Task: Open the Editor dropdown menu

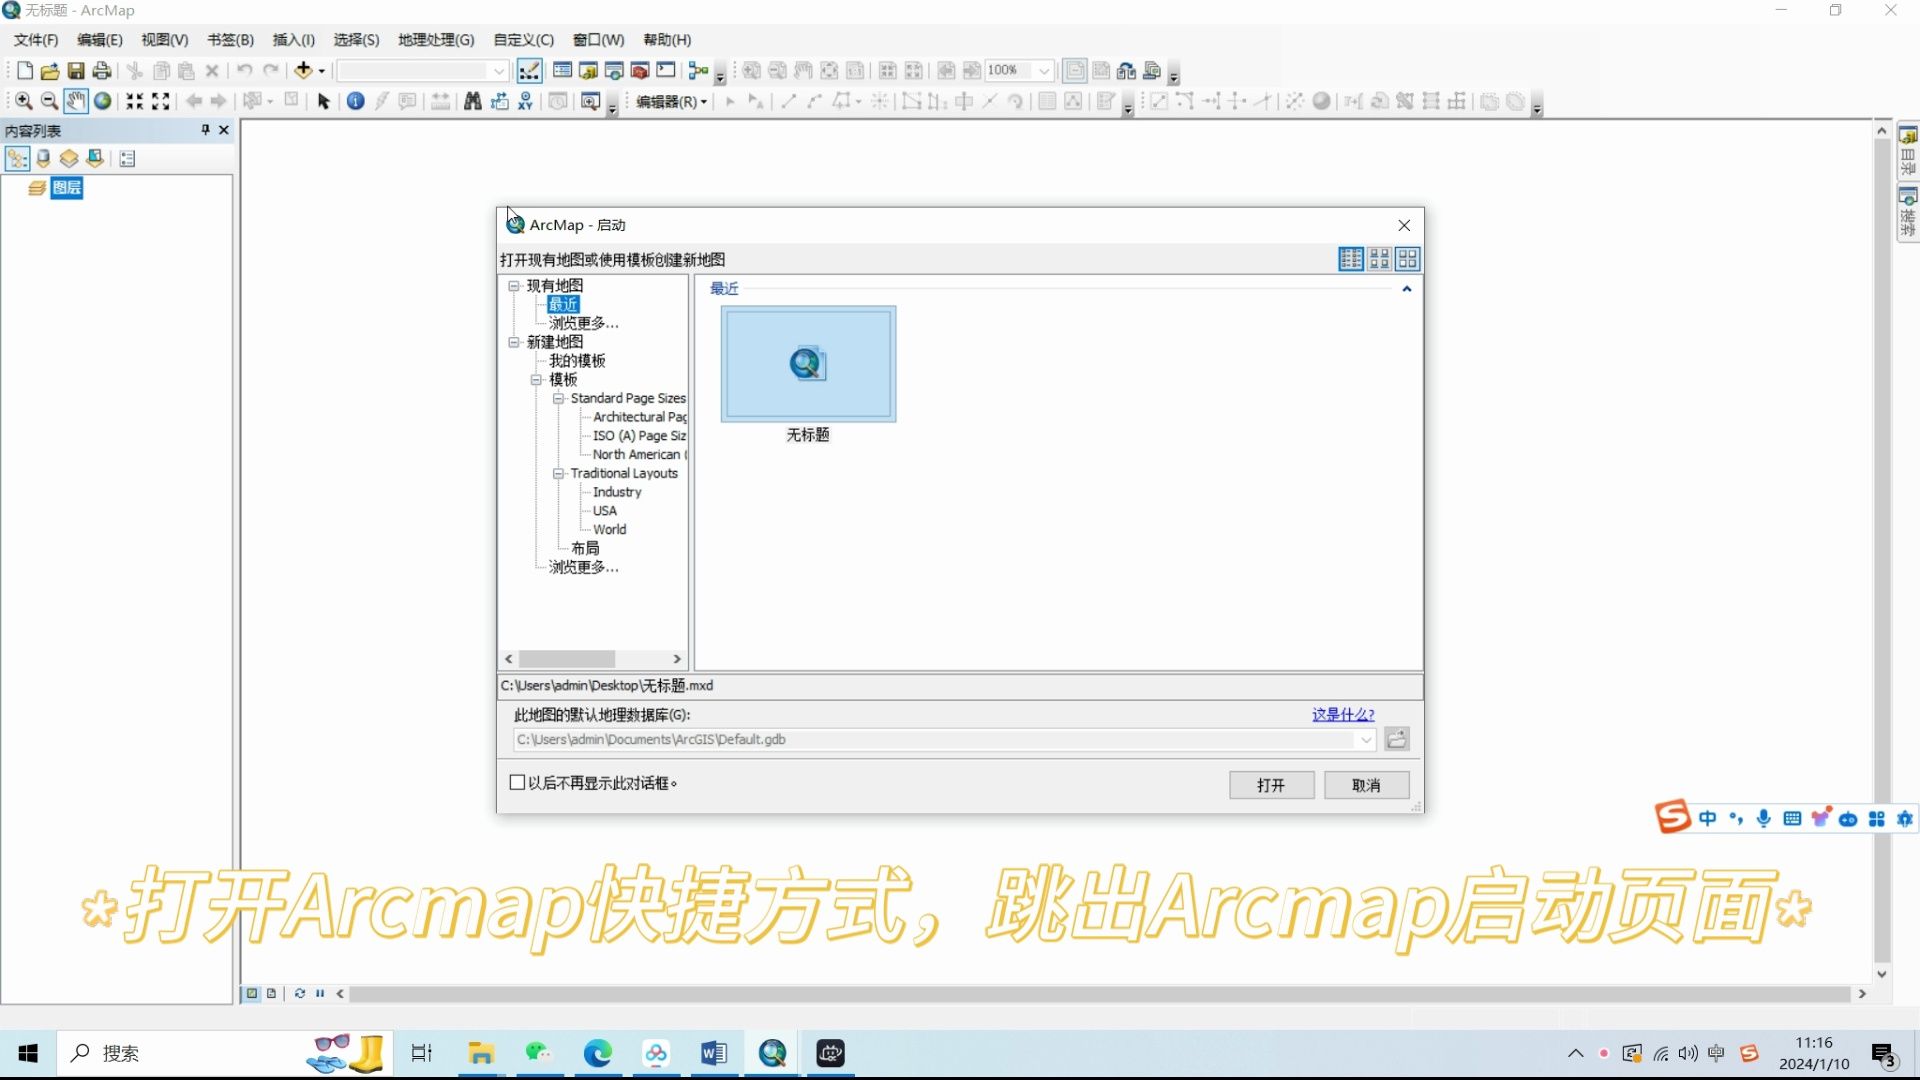Action: point(671,101)
